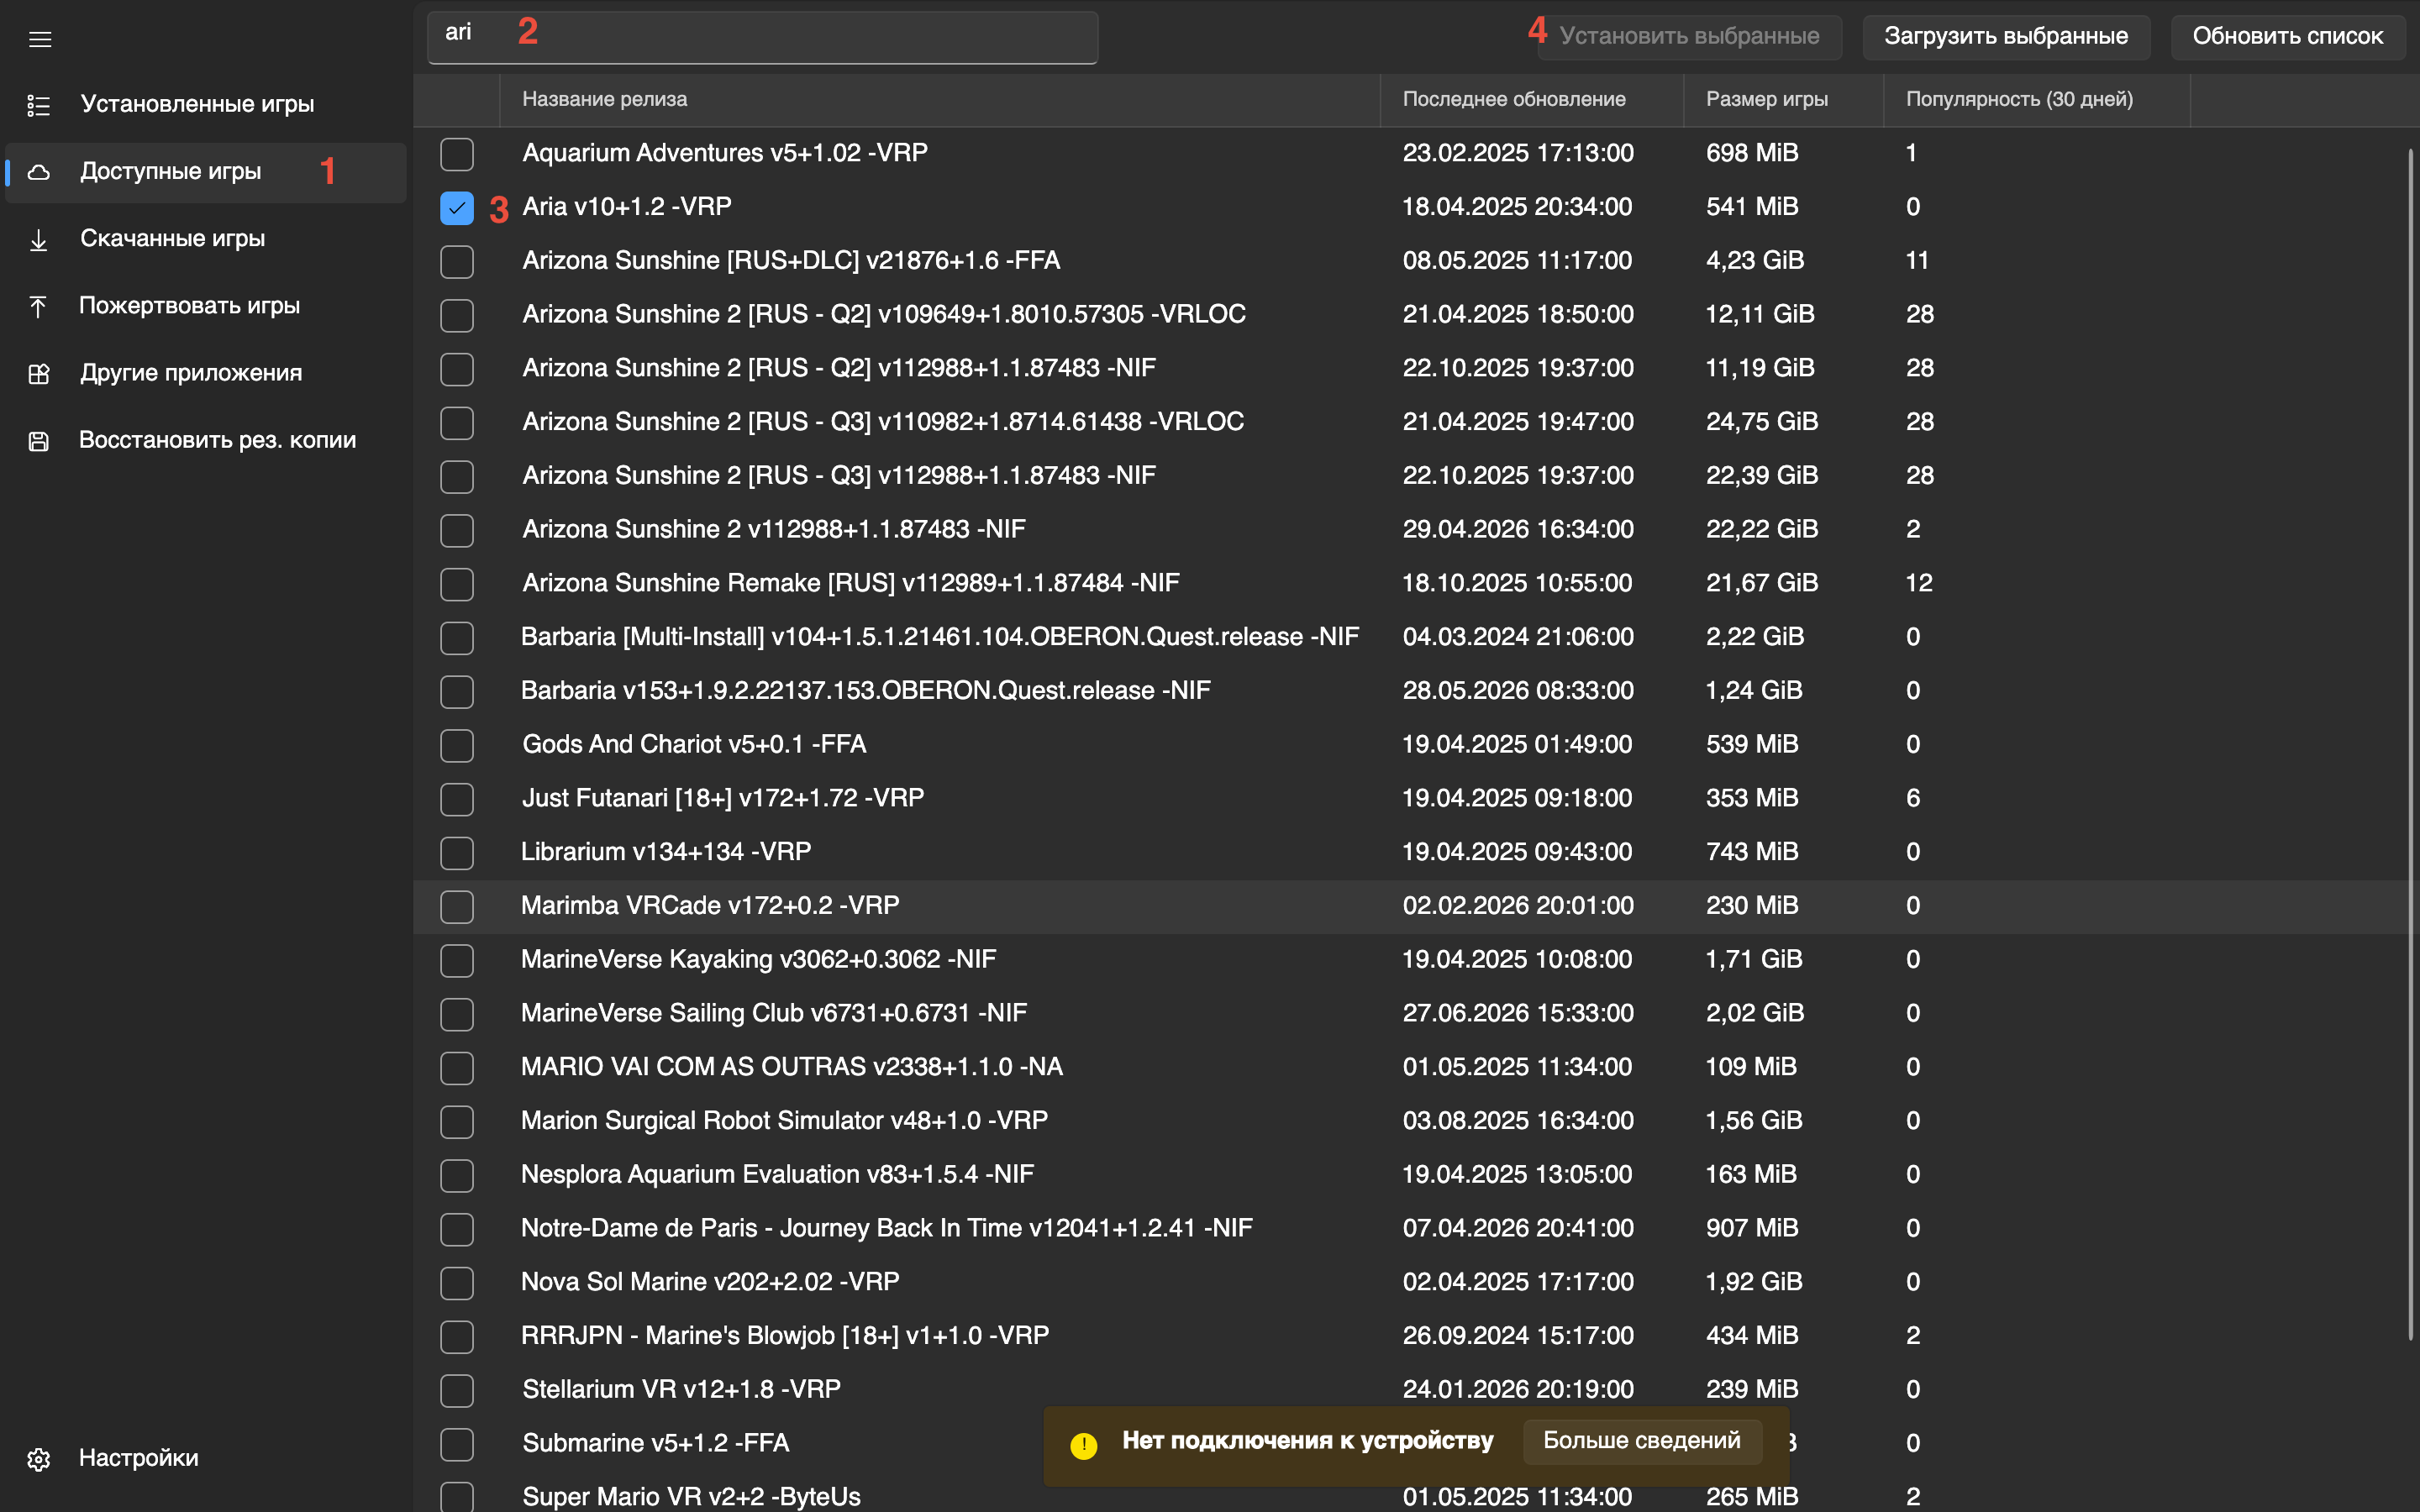Check Submarine v5+1.2 -FFA checkbox
Viewport: 2420px width, 1512px height.
coord(457,1444)
